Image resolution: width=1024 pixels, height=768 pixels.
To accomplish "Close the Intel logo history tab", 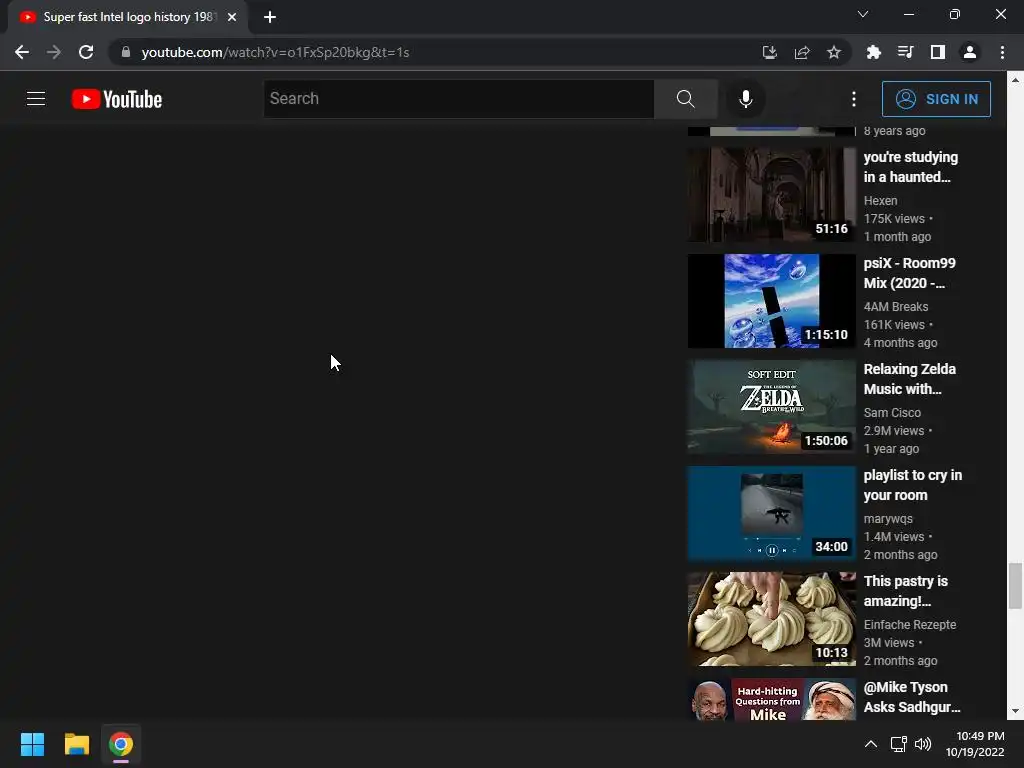I will click(232, 17).
